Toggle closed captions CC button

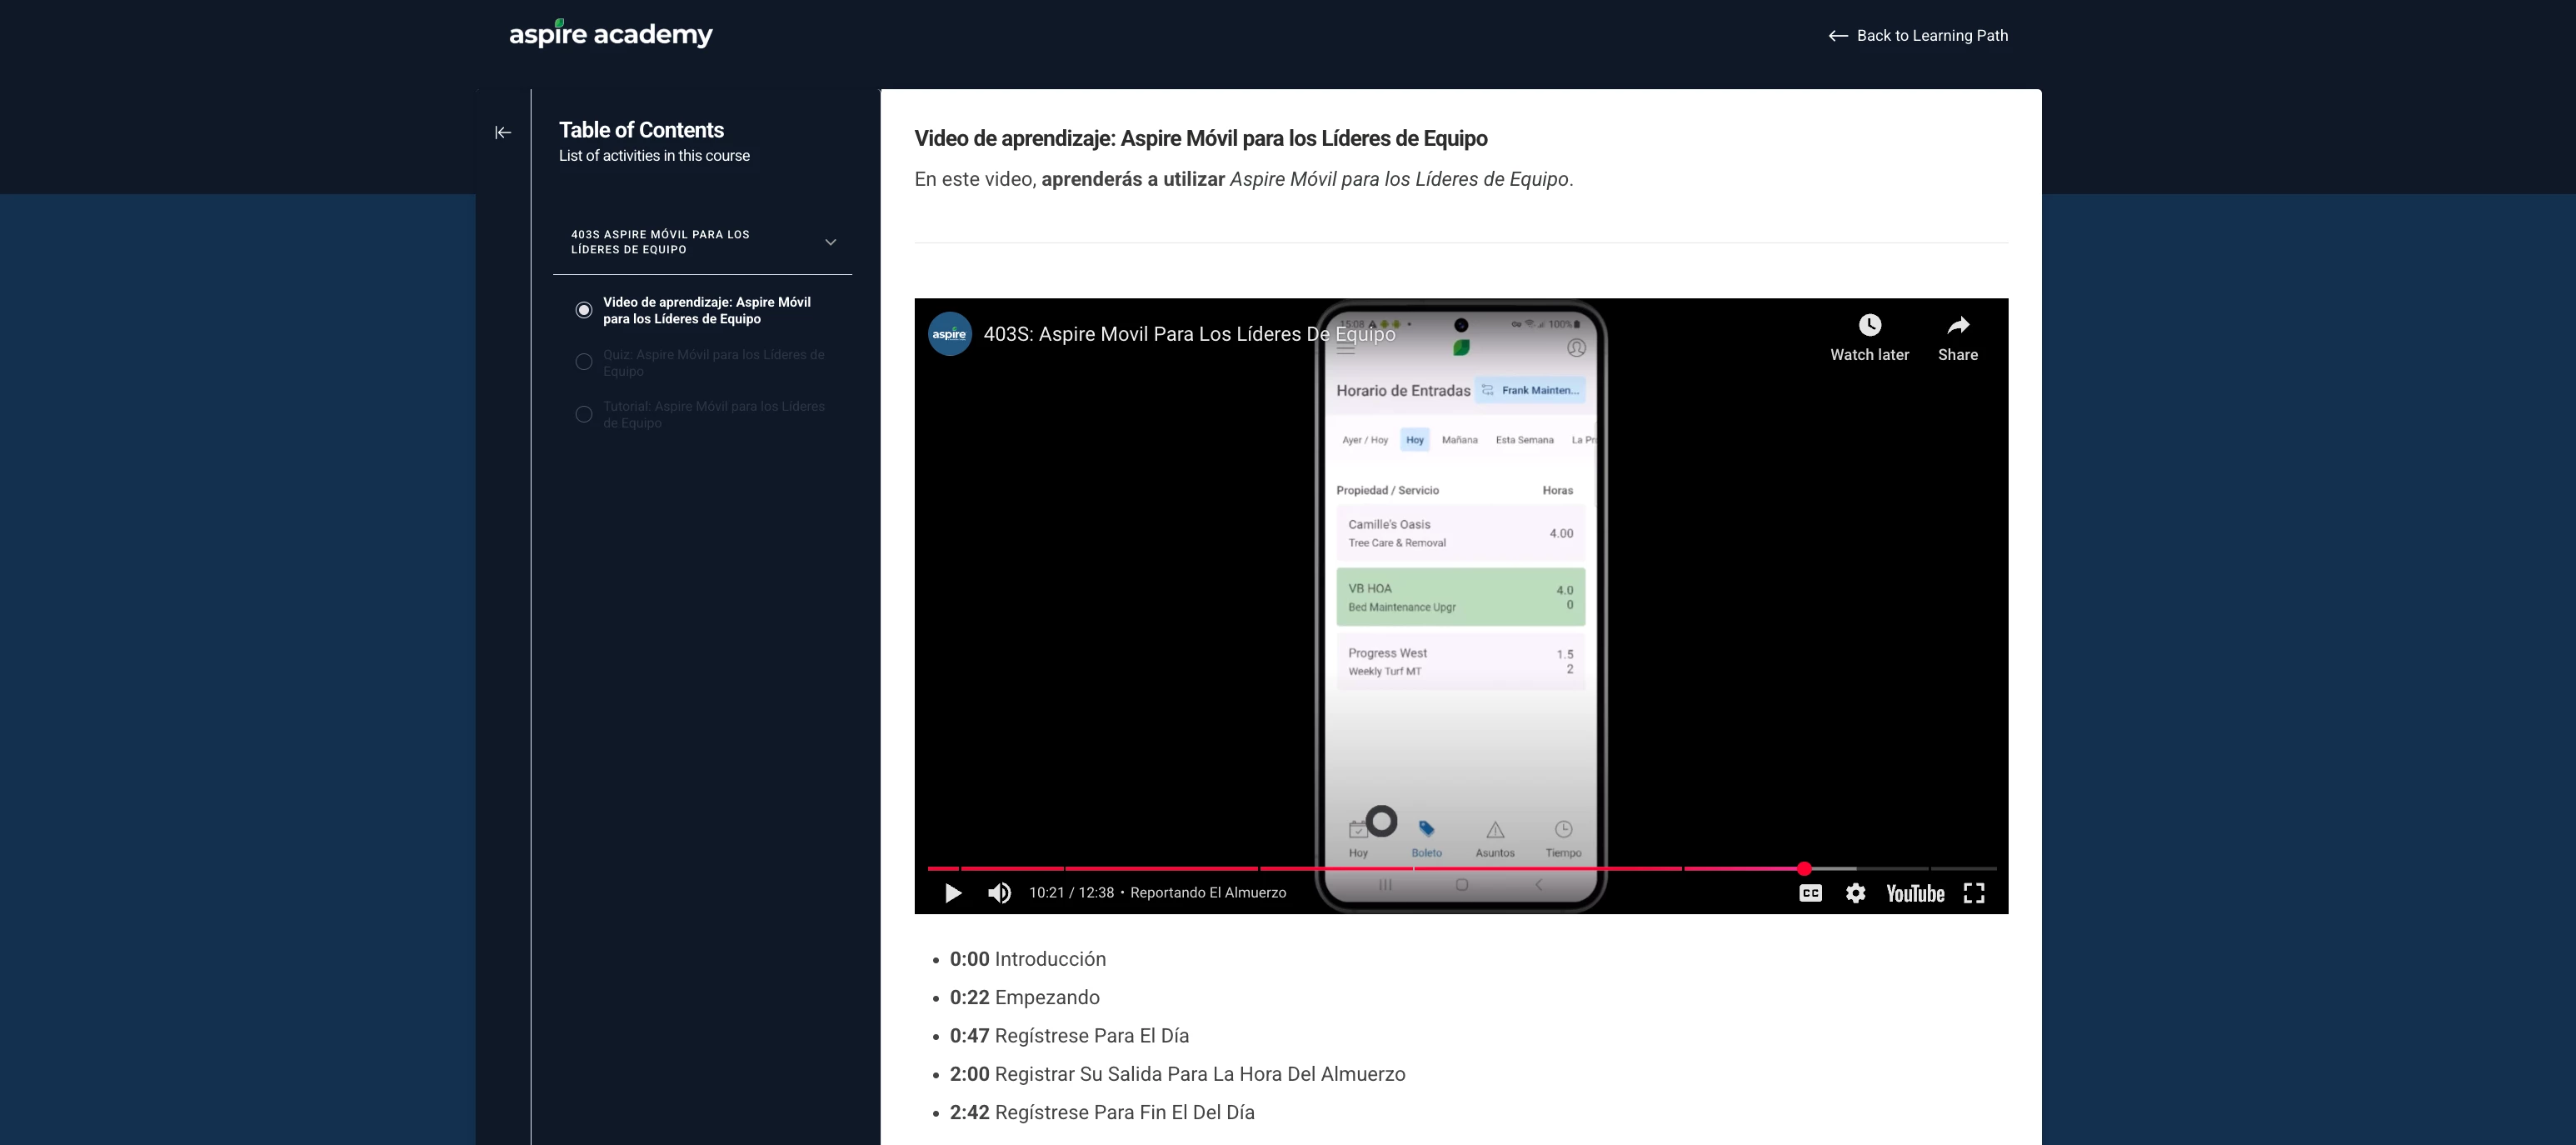pos(1810,893)
